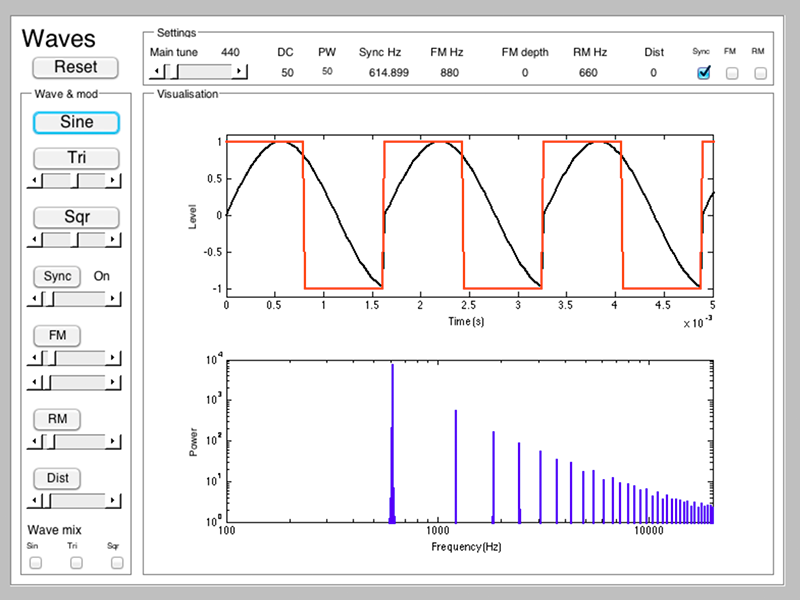
Task: Check the Sin wave mix checkbox
Action: [x=36, y=563]
